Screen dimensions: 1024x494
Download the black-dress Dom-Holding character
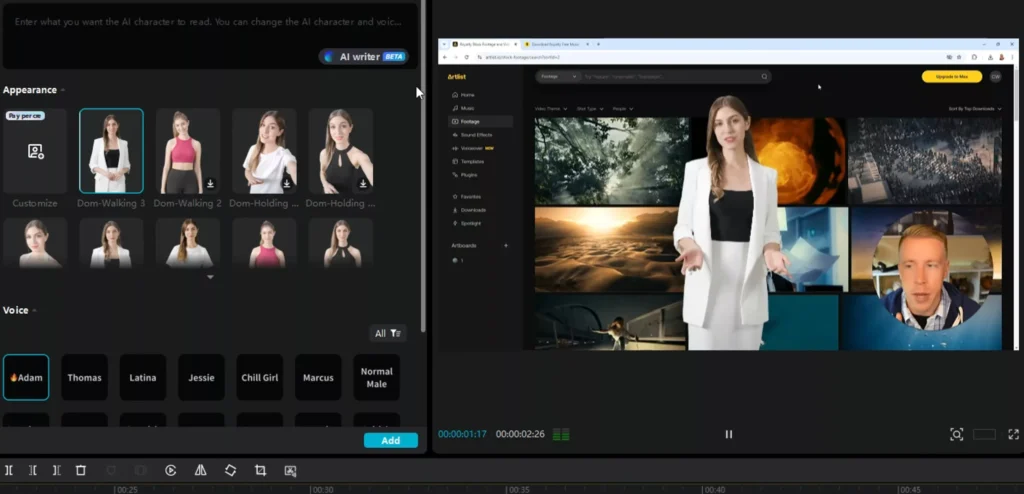tap(363, 184)
